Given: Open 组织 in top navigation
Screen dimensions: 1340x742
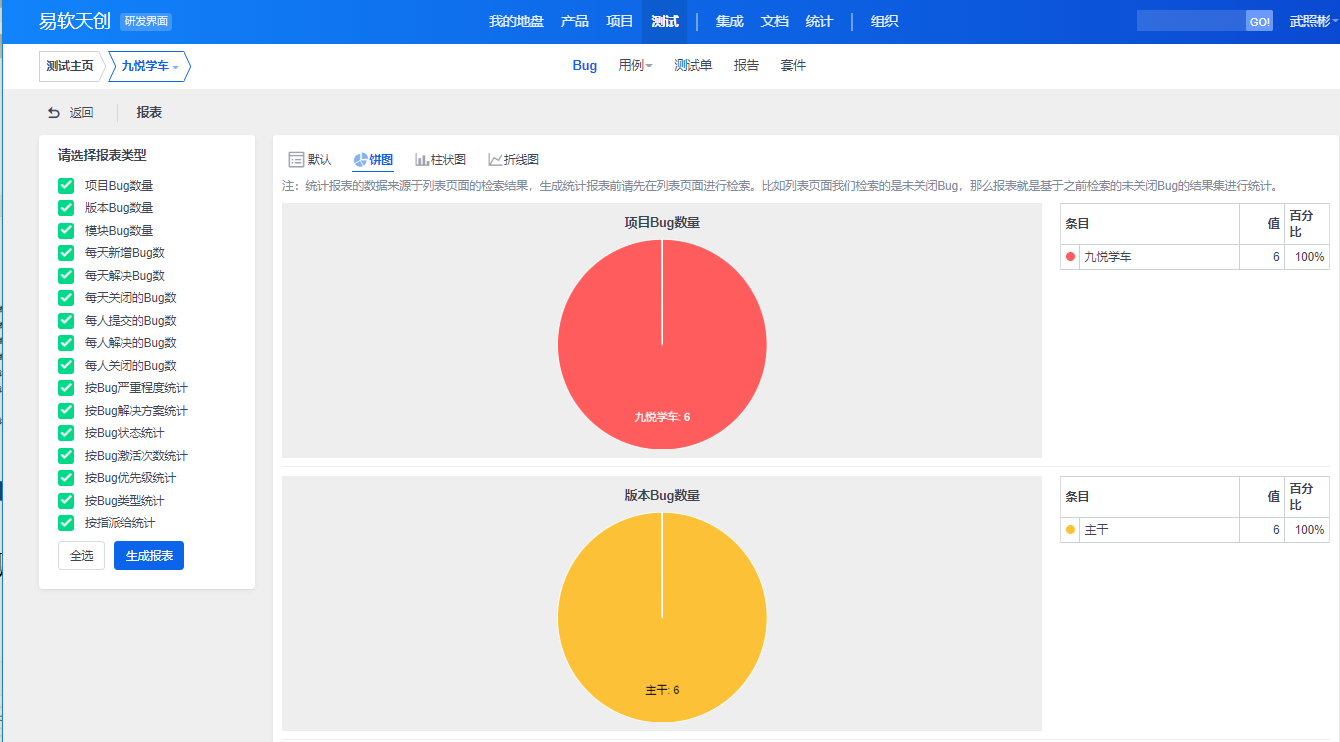Looking at the screenshot, I should click(x=884, y=21).
